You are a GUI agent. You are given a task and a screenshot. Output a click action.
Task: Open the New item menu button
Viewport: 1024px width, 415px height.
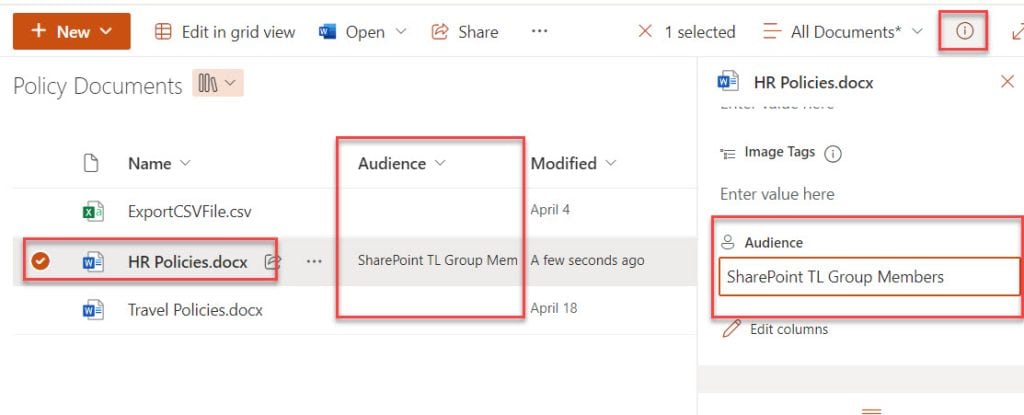pyautogui.click(x=72, y=31)
